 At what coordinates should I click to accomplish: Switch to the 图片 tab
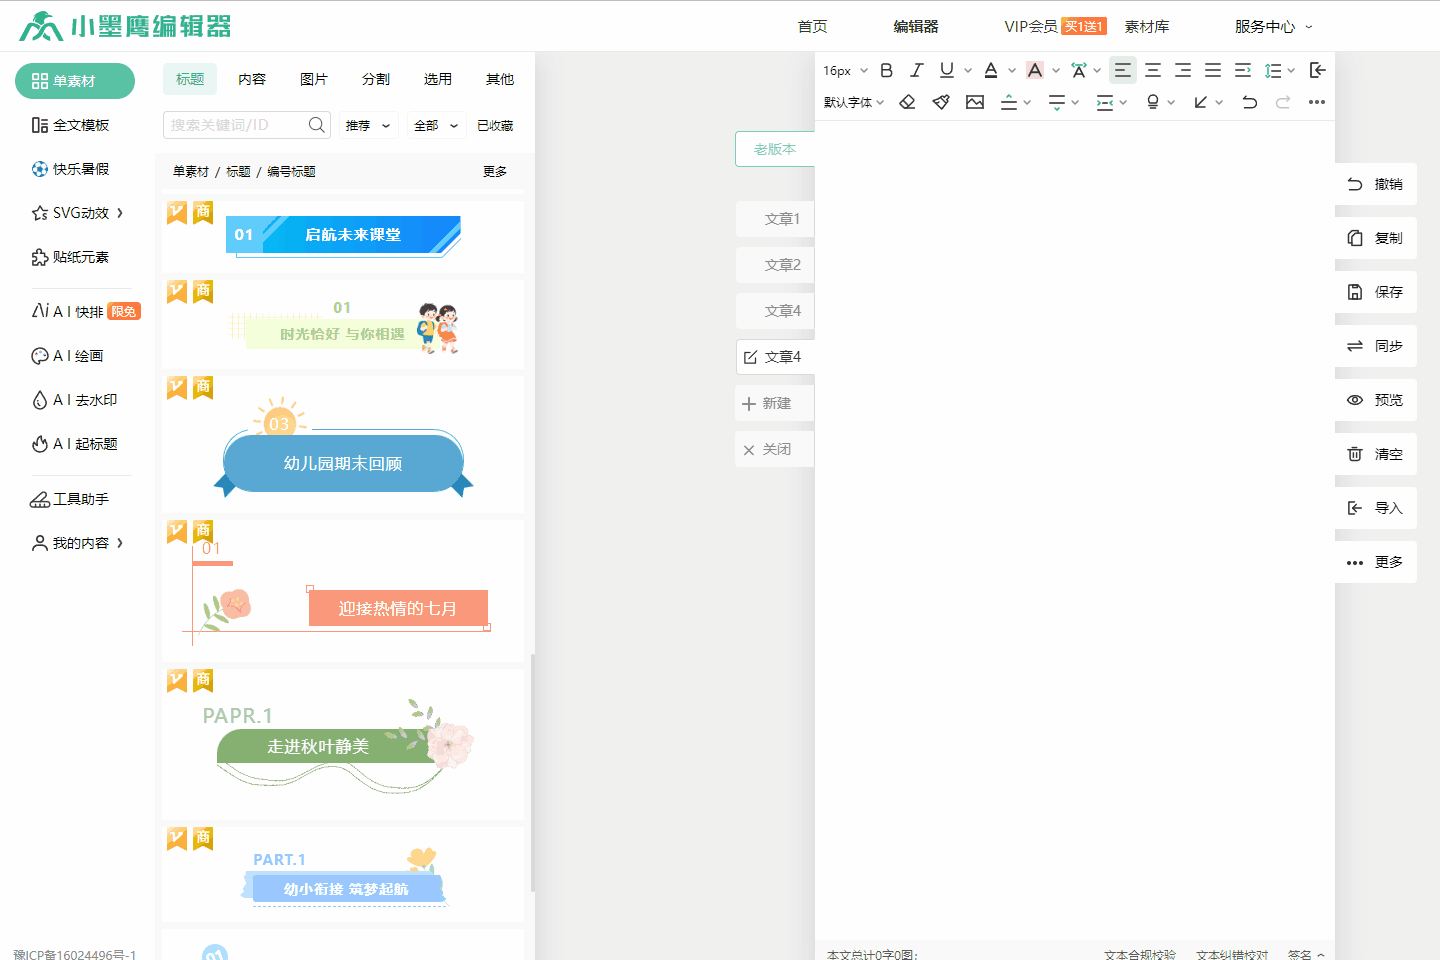tap(314, 79)
